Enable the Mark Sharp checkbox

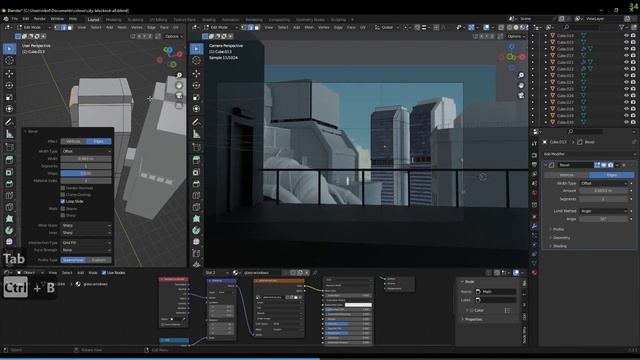pyautogui.click(x=63, y=215)
